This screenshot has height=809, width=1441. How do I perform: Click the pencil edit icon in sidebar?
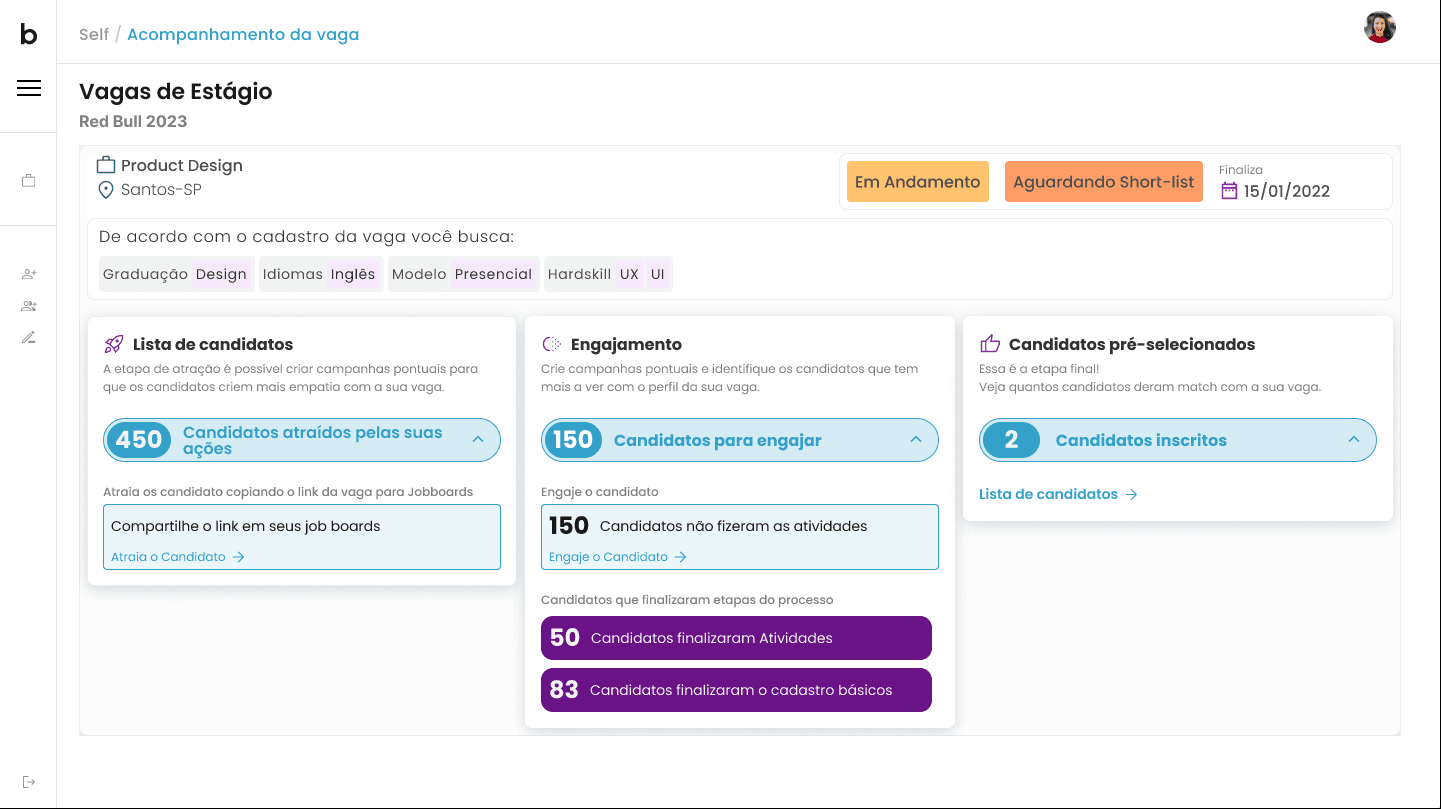click(x=29, y=338)
